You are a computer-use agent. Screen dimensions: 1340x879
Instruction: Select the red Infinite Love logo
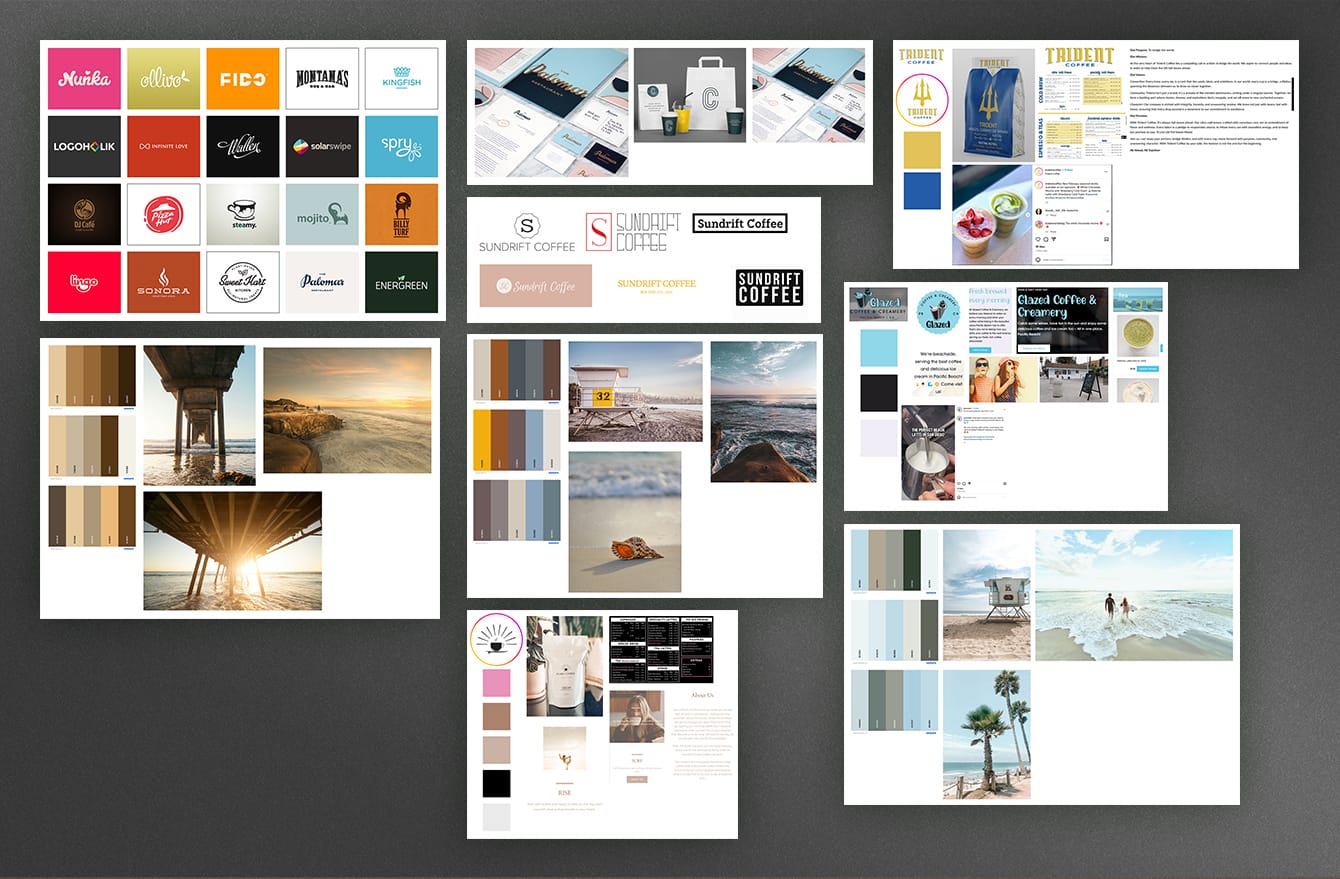163,147
